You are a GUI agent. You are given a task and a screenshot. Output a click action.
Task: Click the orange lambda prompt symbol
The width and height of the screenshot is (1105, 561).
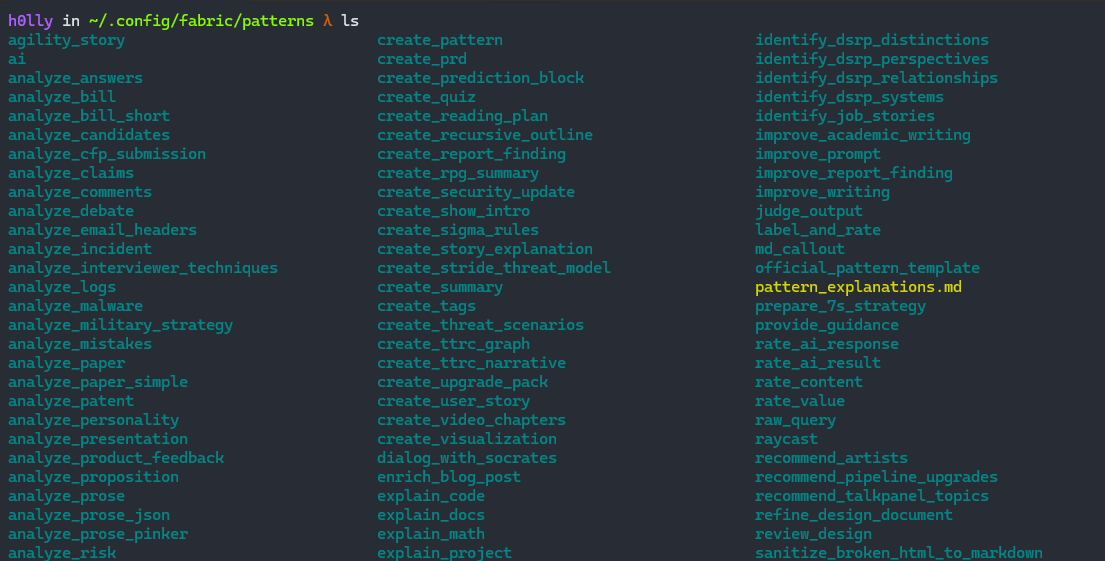coord(327,21)
